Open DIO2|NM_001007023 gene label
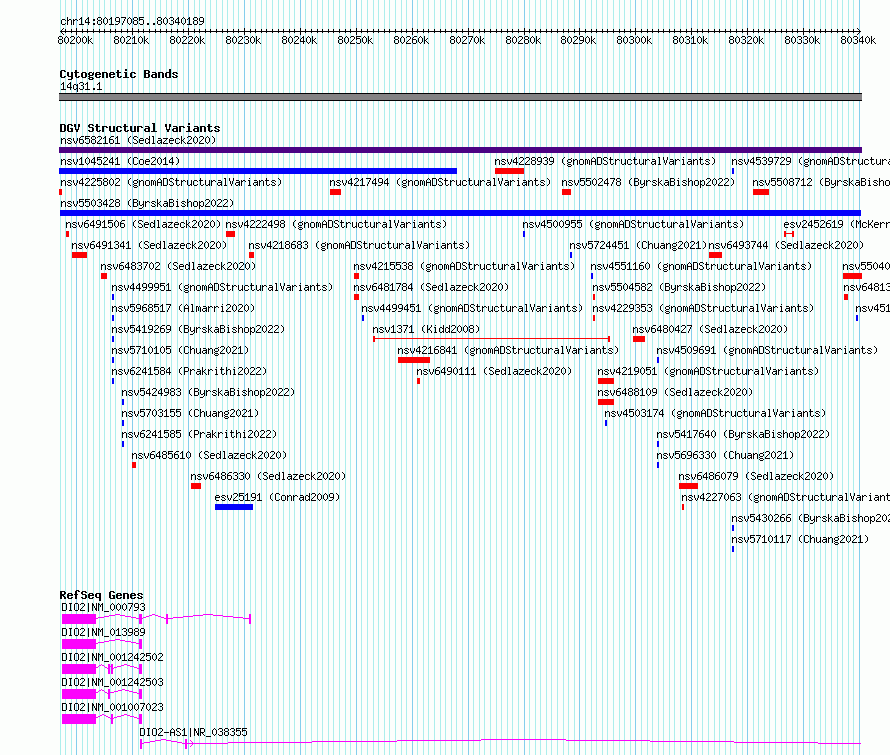The image size is (890, 755). click(112, 707)
